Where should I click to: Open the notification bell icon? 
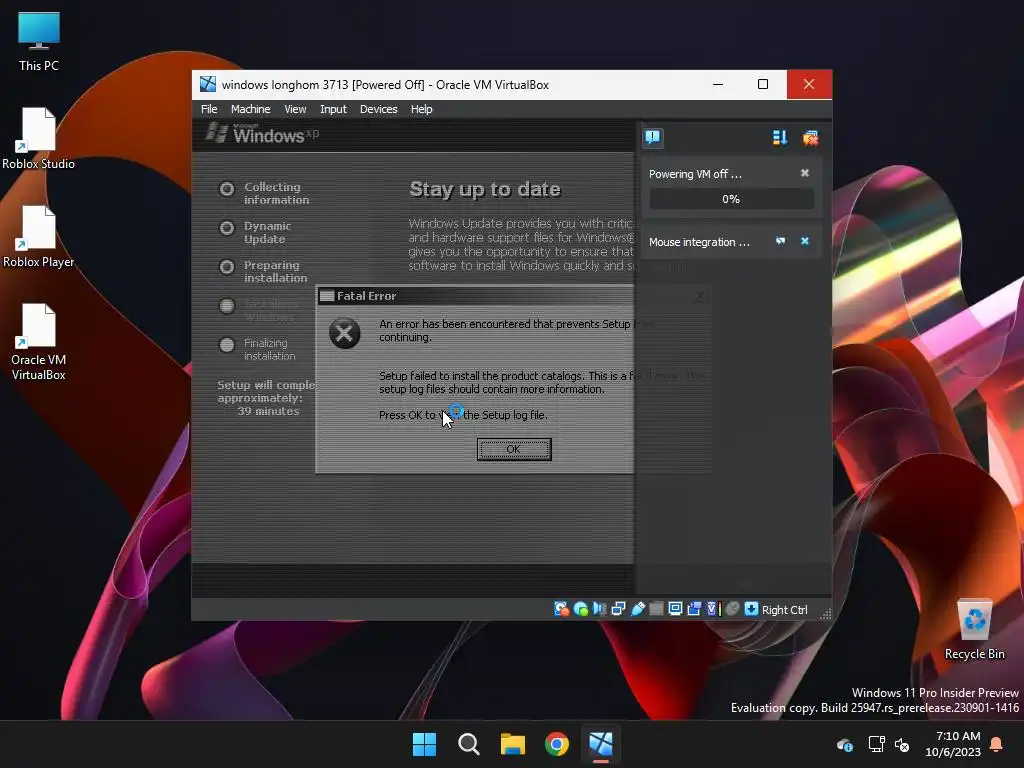(997, 744)
